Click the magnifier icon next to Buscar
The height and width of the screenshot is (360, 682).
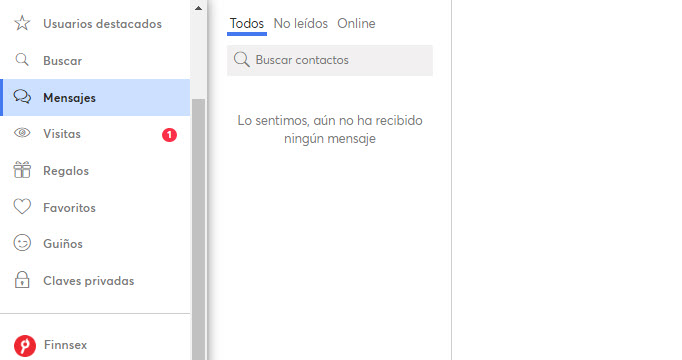point(22,60)
